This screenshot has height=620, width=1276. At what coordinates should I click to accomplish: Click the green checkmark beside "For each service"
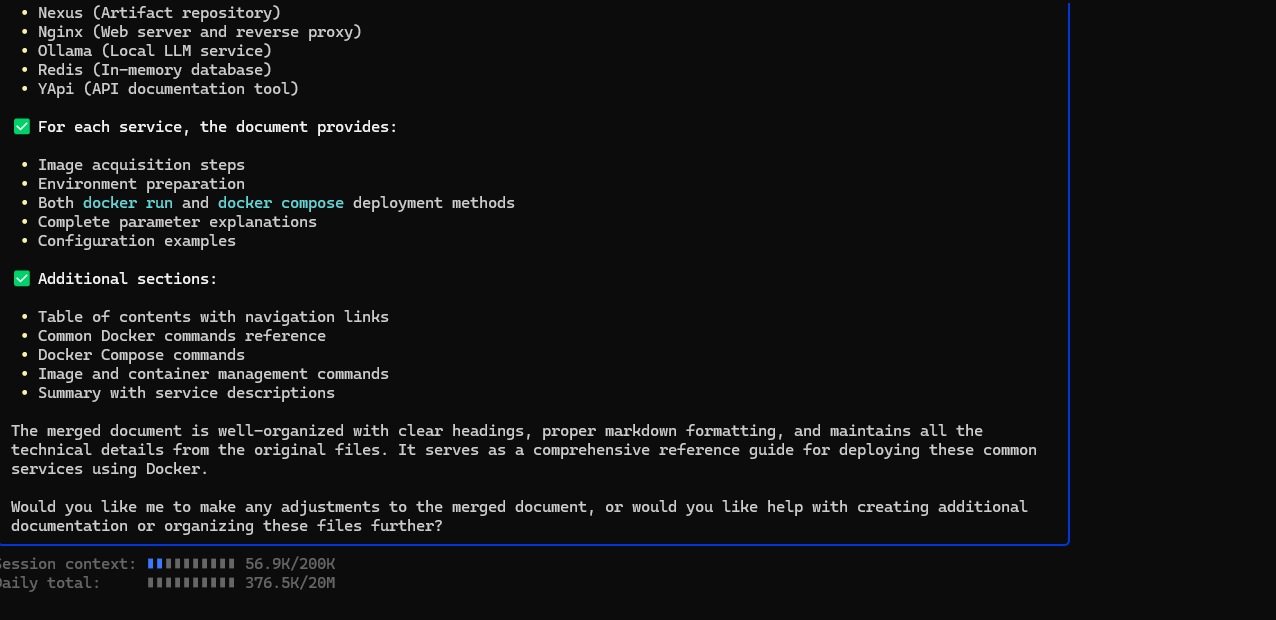(x=22, y=127)
